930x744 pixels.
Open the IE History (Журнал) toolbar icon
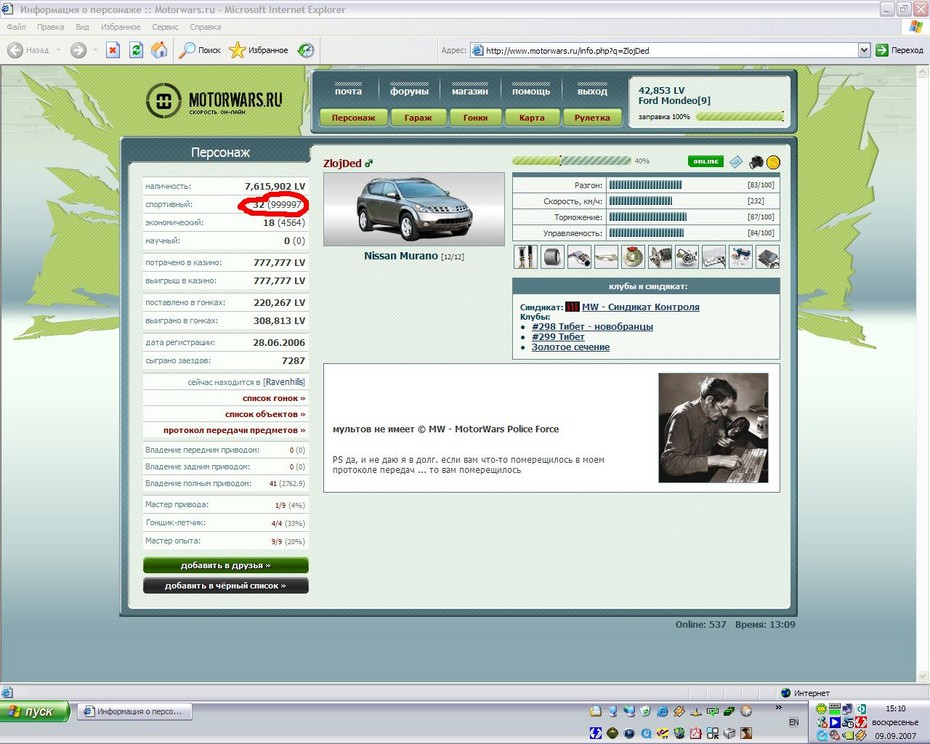pyautogui.click(x=306, y=50)
